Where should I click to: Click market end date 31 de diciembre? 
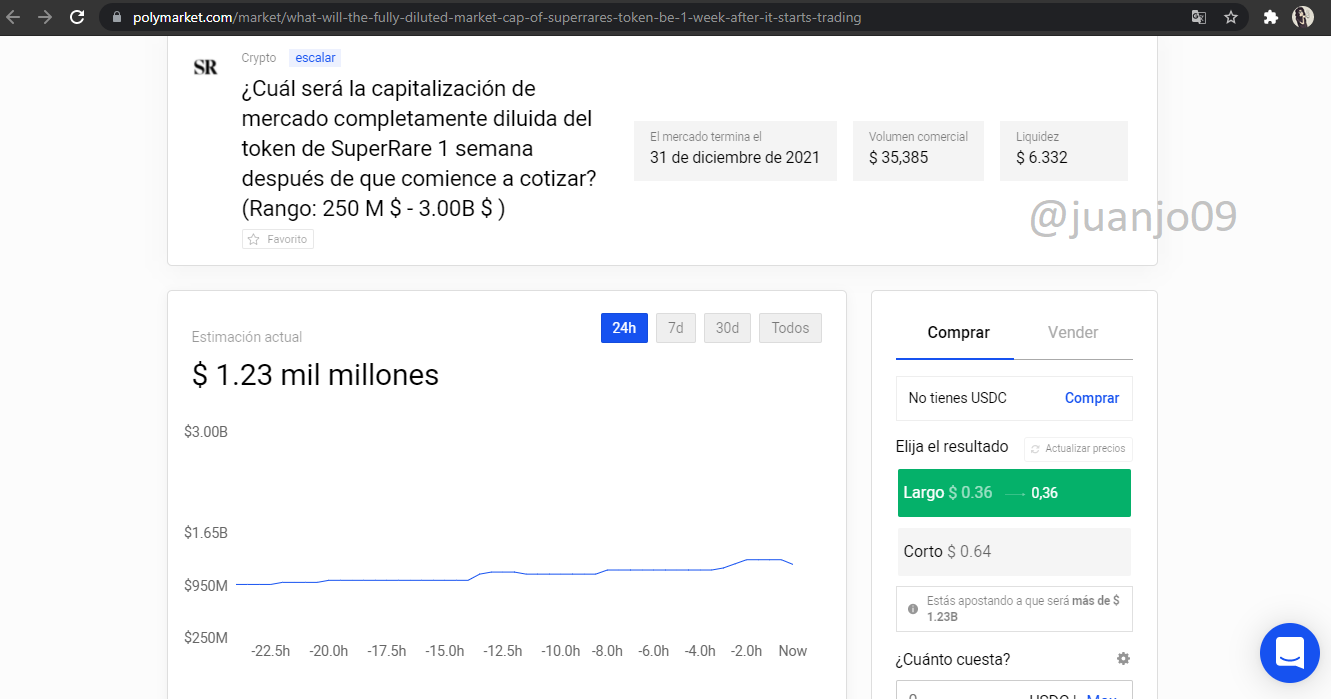(x=735, y=157)
